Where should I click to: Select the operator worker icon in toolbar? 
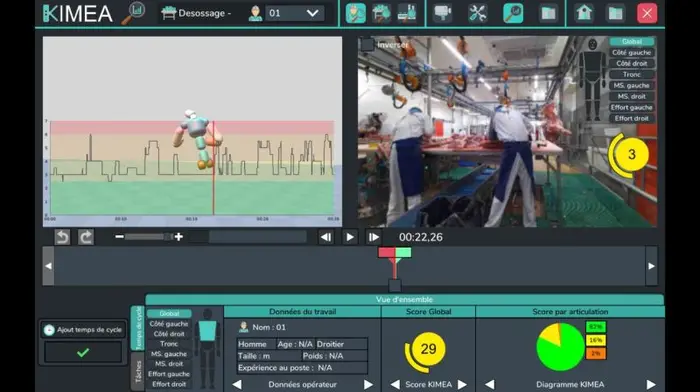(x=356, y=13)
